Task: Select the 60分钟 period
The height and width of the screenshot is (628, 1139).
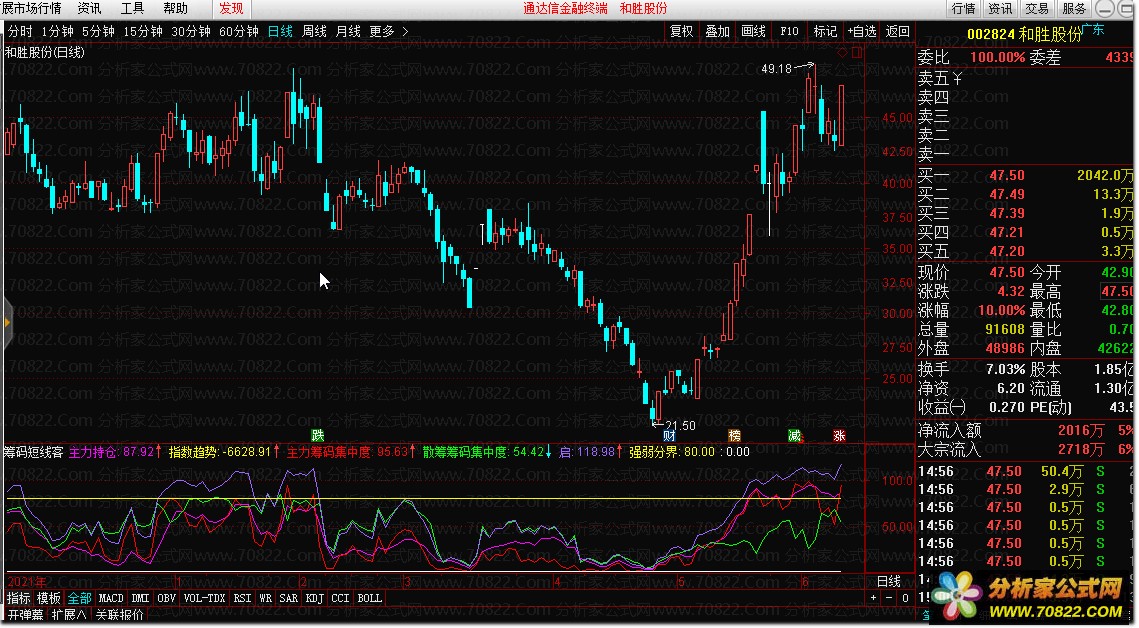Action: point(239,31)
